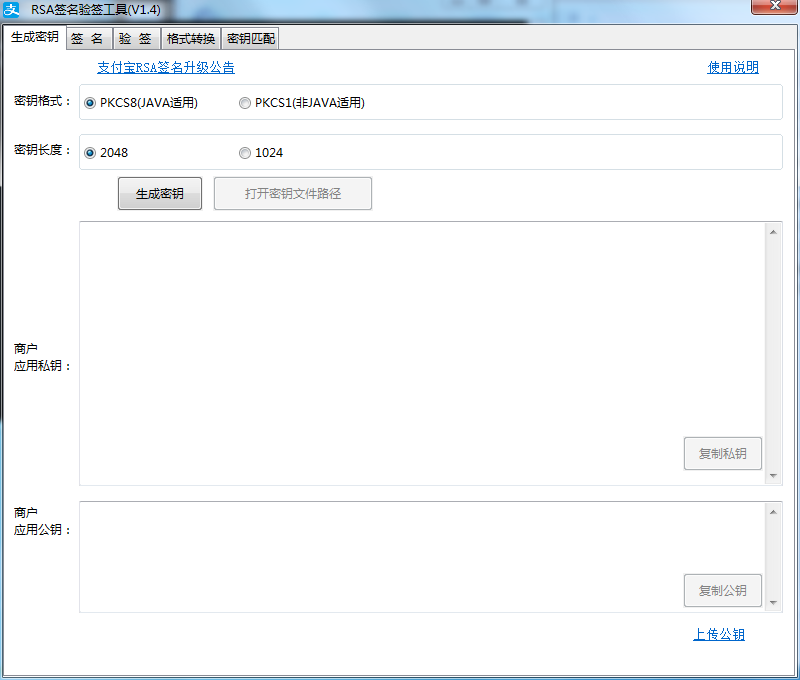
Task: Choose 2048 key length
Action: click(x=90, y=153)
